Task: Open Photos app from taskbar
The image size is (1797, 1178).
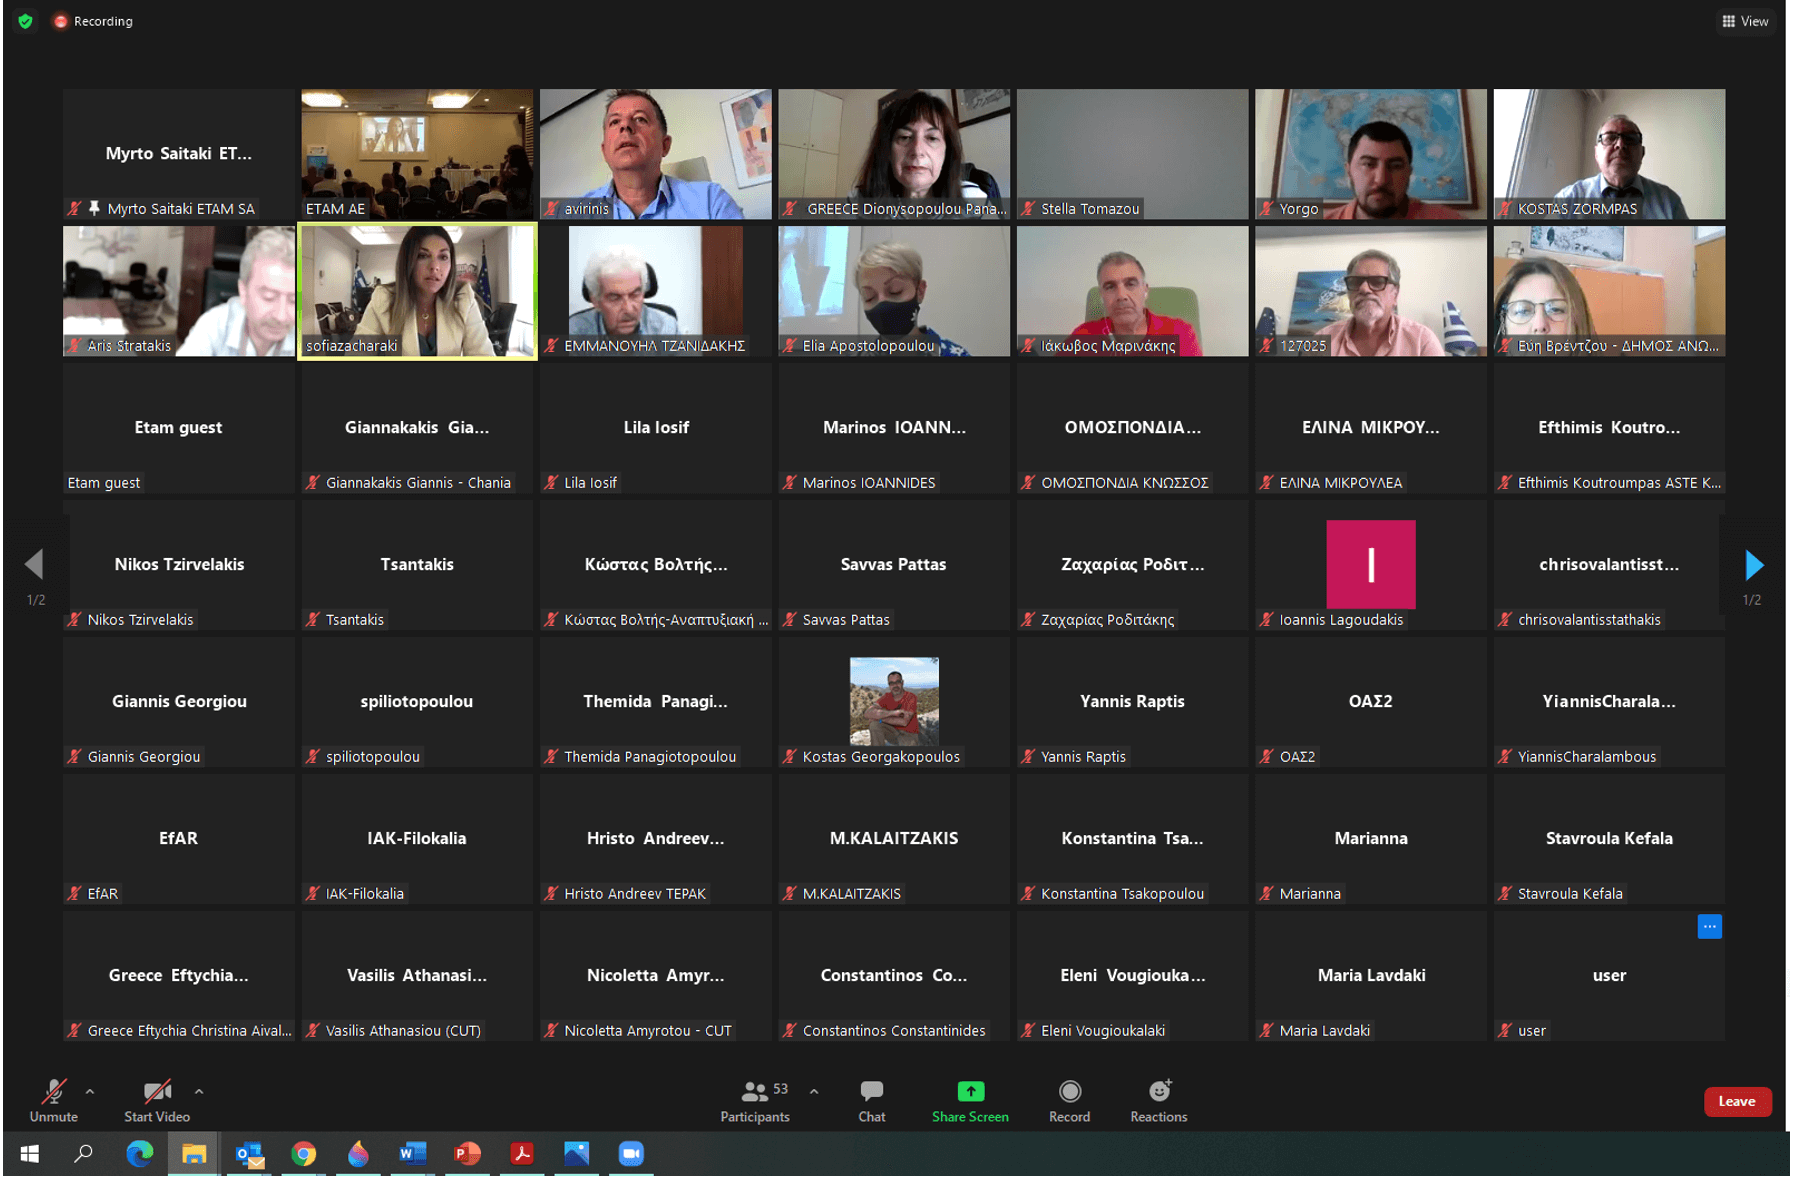Action: tap(576, 1154)
